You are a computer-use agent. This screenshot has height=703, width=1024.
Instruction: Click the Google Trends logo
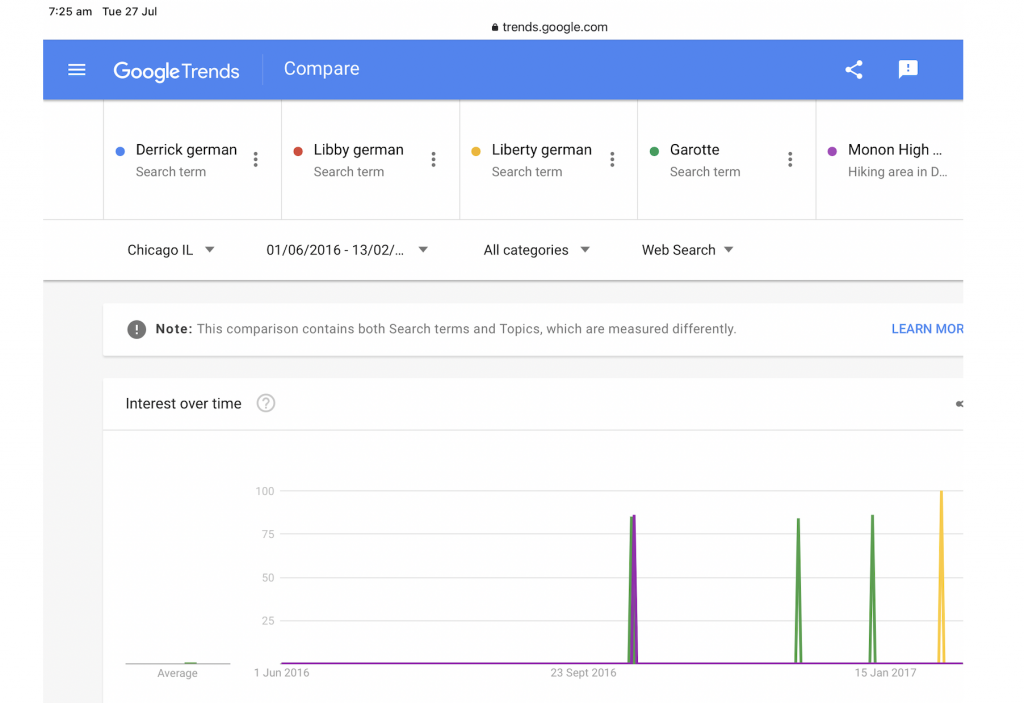(x=176, y=70)
